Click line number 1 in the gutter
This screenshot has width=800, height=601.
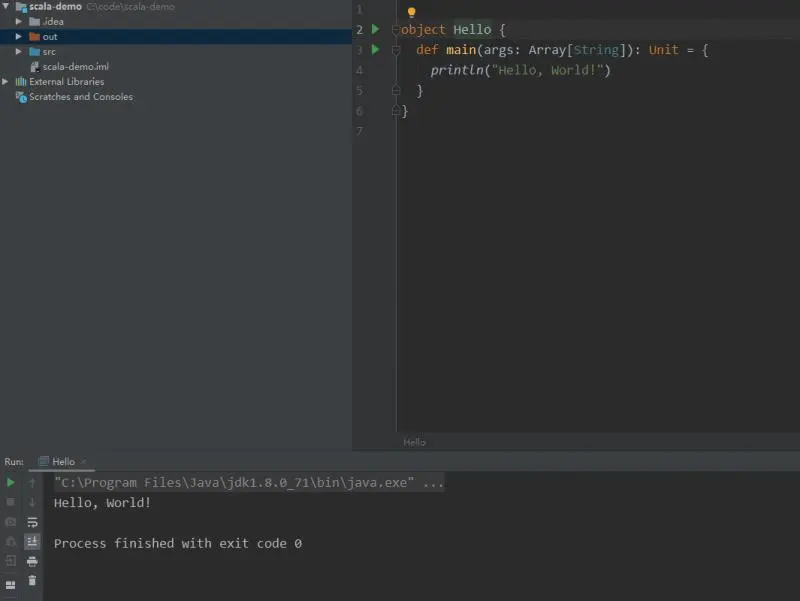(x=359, y=9)
